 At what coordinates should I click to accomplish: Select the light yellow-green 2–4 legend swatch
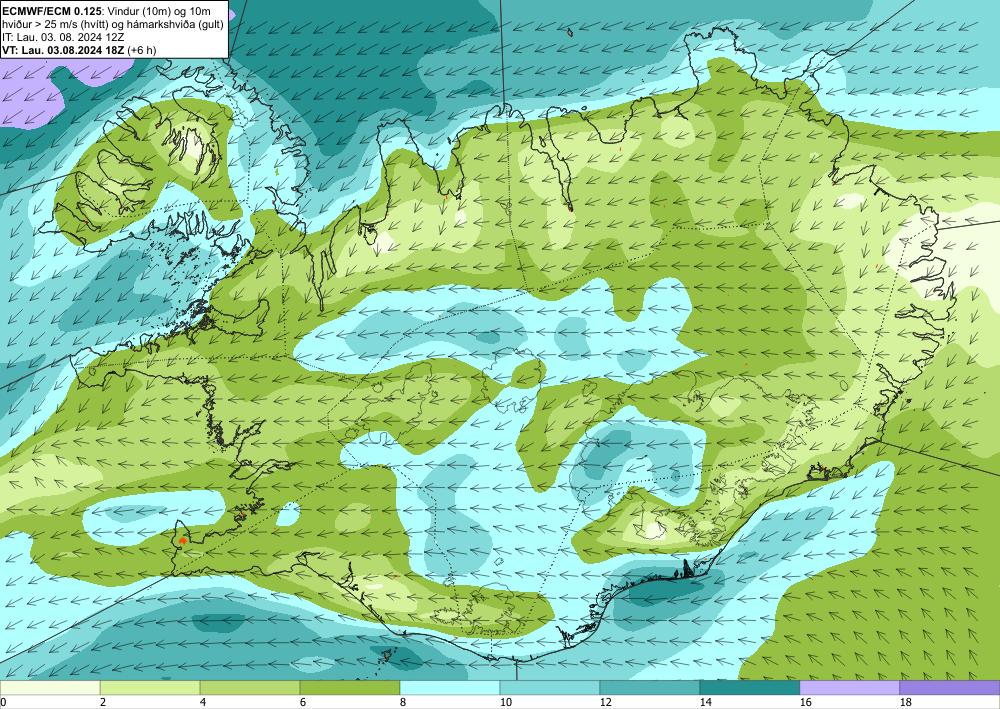click(x=150, y=687)
